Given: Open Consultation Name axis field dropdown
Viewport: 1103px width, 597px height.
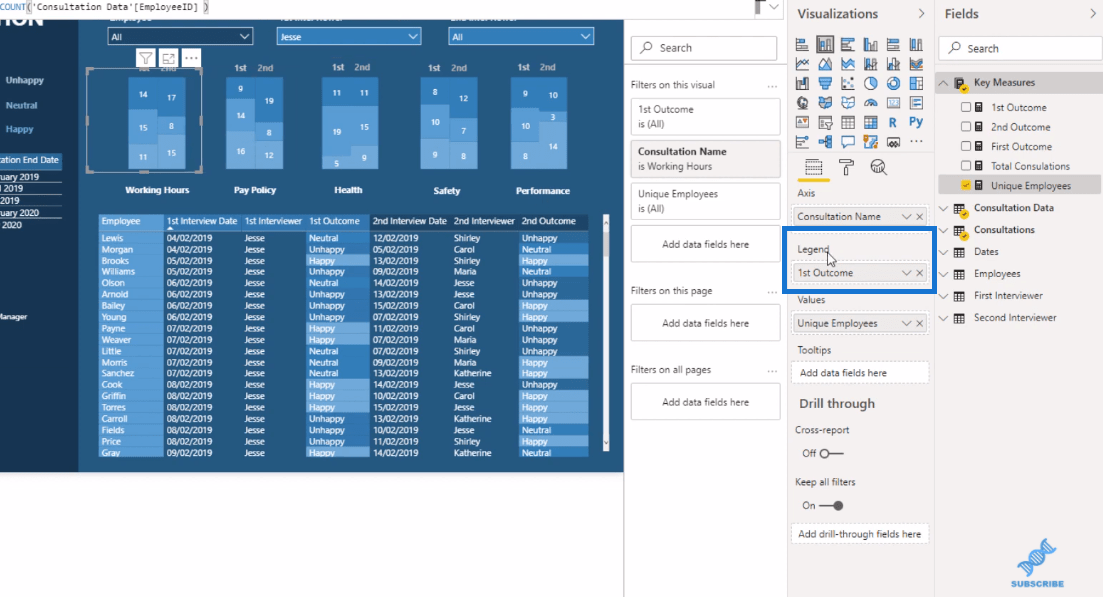Looking at the screenshot, I should 906,217.
